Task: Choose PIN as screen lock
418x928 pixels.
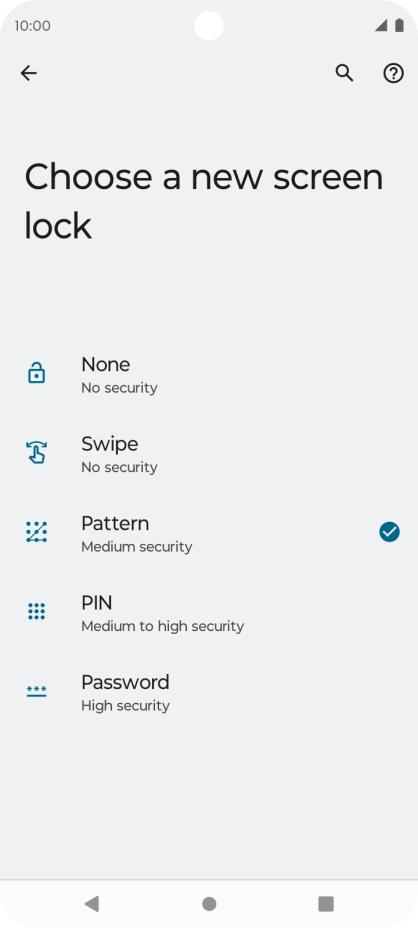Action: 209,612
